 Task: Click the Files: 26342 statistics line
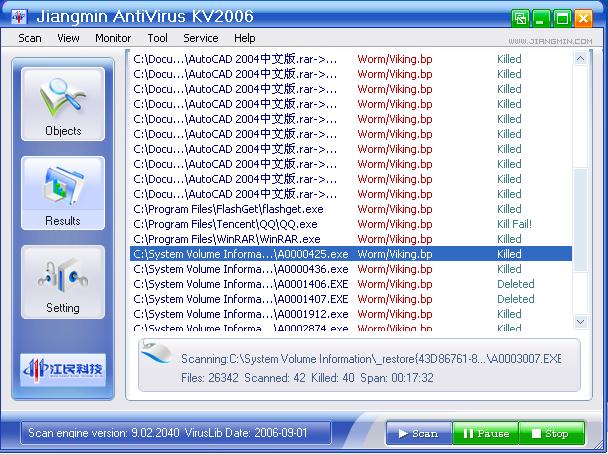[307, 378]
